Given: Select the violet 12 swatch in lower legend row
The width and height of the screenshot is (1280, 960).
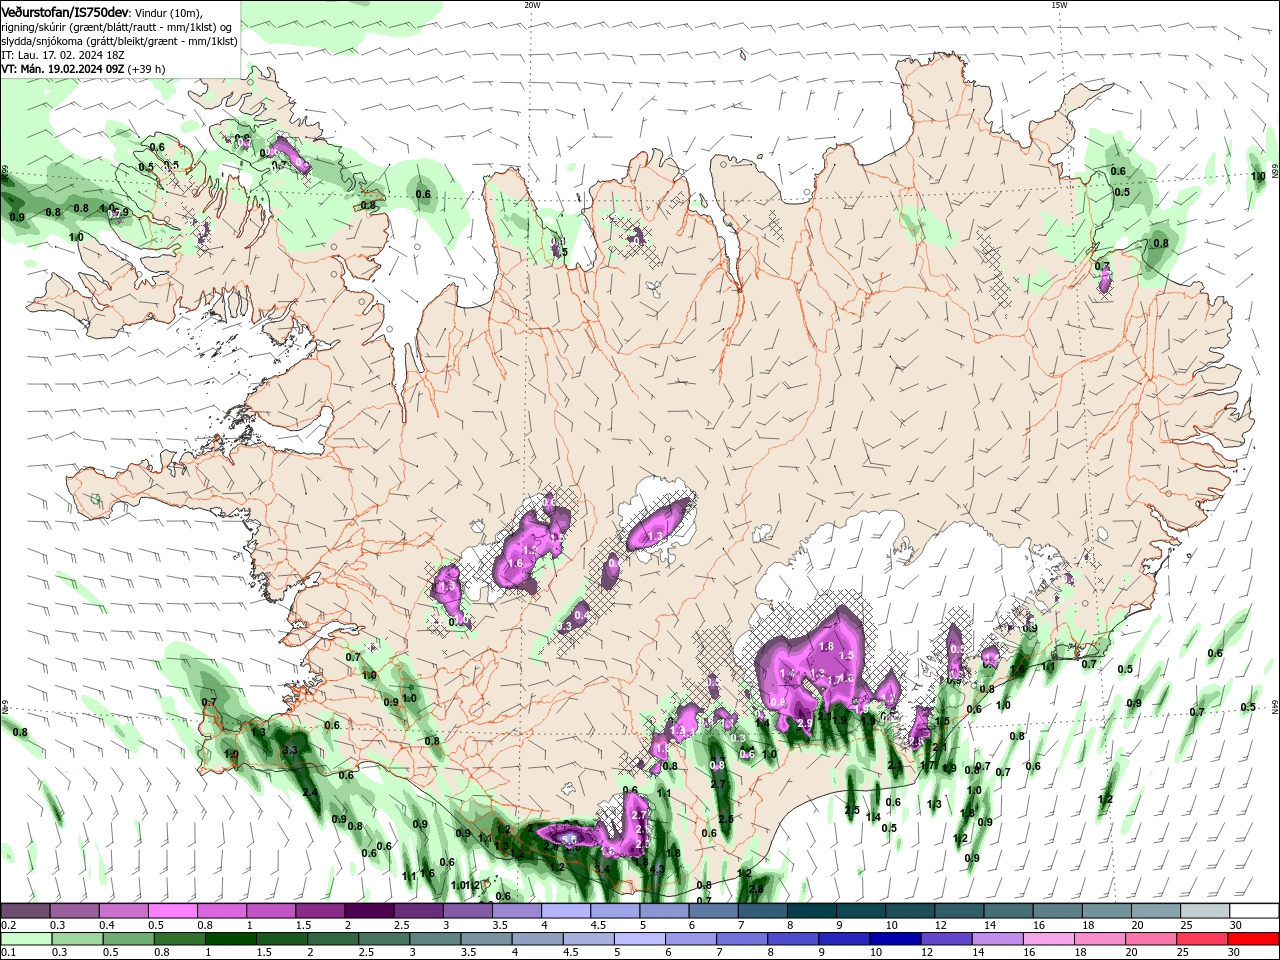Looking at the screenshot, I should pyautogui.click(x=947, y=939).
